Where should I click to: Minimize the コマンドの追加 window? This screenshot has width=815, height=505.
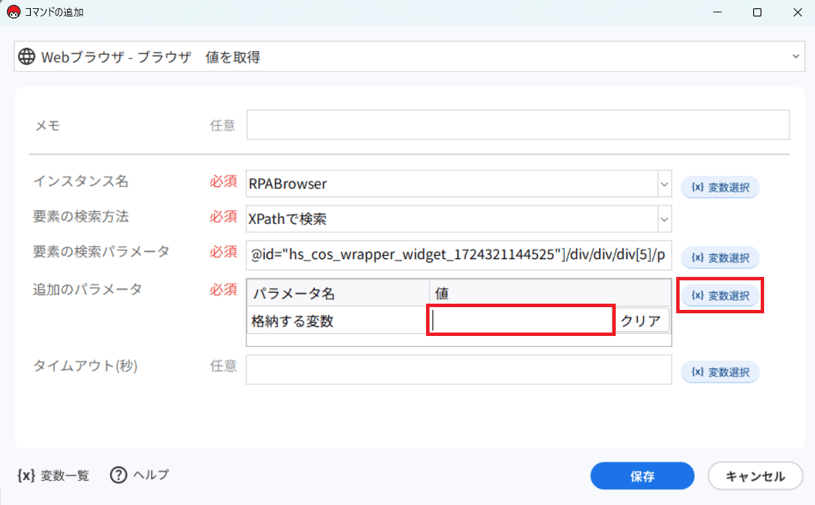[717, 12]
